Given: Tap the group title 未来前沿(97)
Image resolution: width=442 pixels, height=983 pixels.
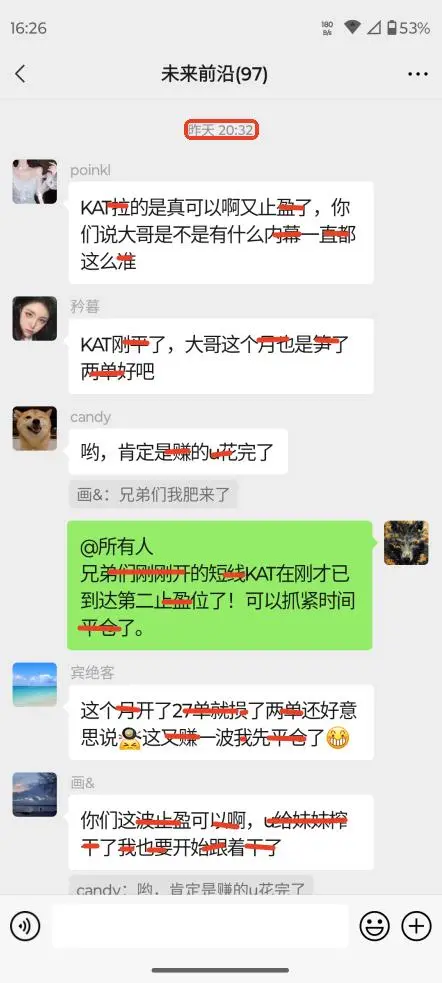Looking at the screenshot, I should (x=214, y=75).
